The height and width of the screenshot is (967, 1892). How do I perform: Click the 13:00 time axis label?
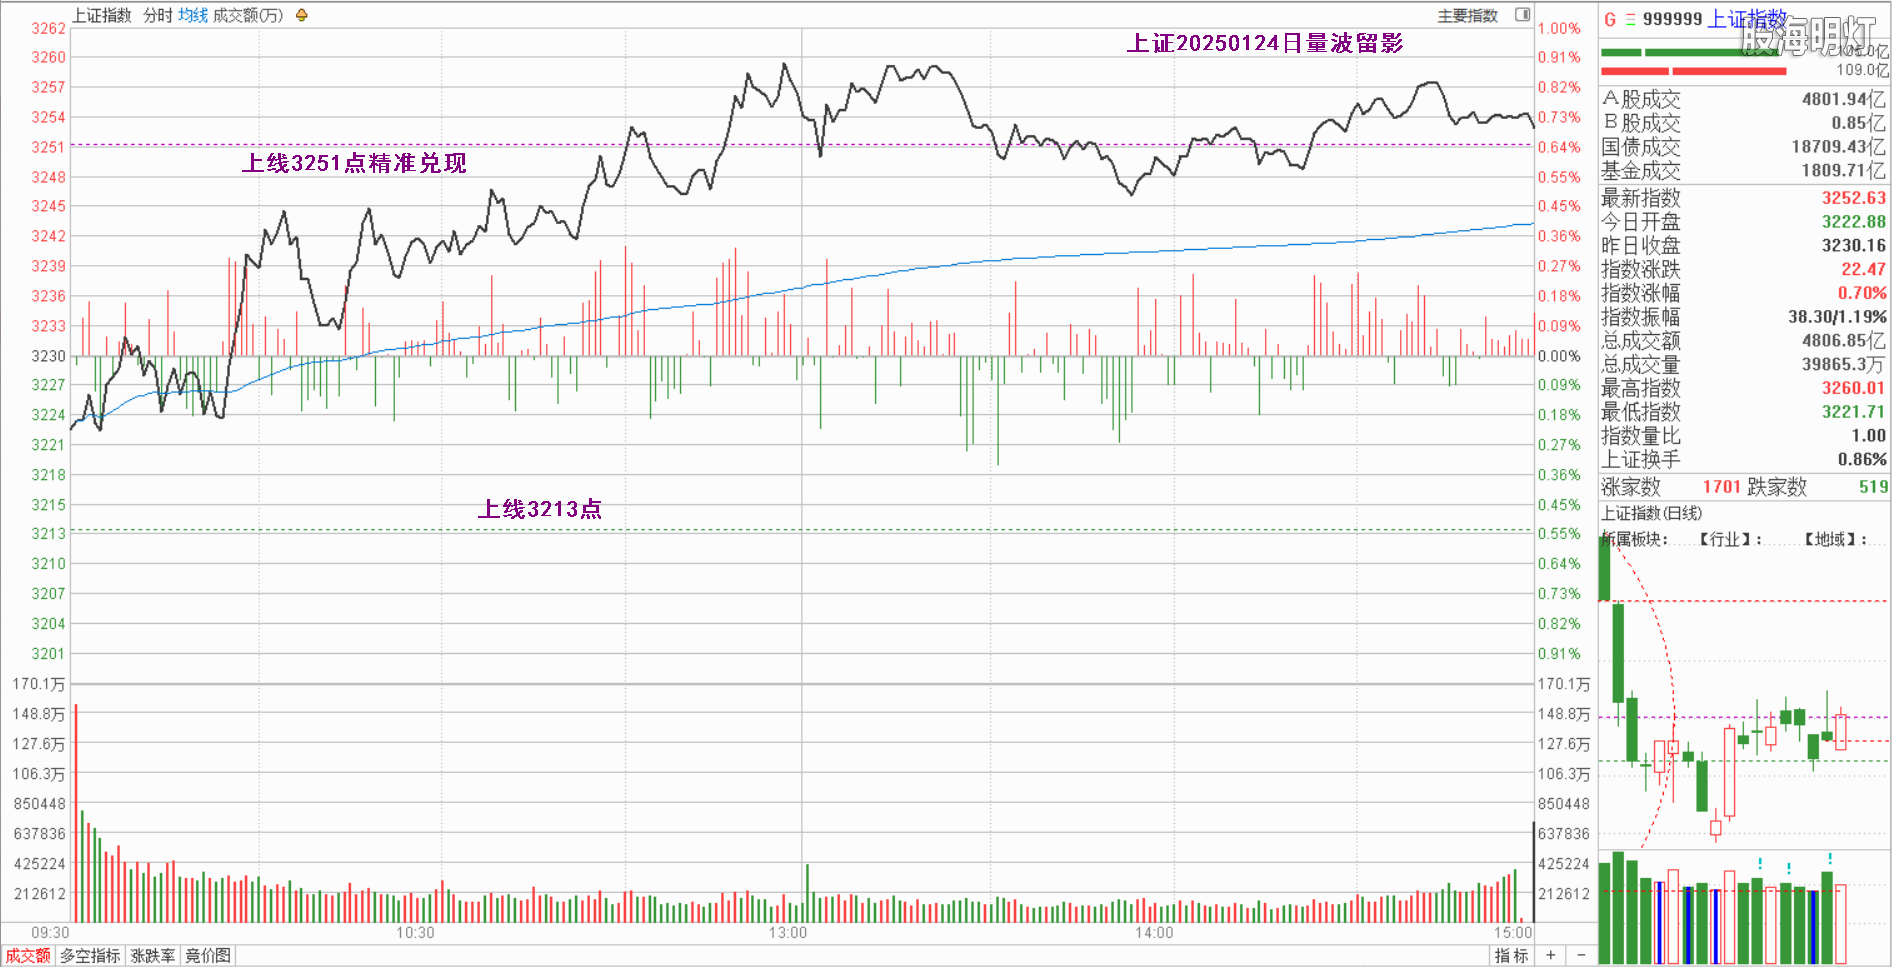coord(788,933)
